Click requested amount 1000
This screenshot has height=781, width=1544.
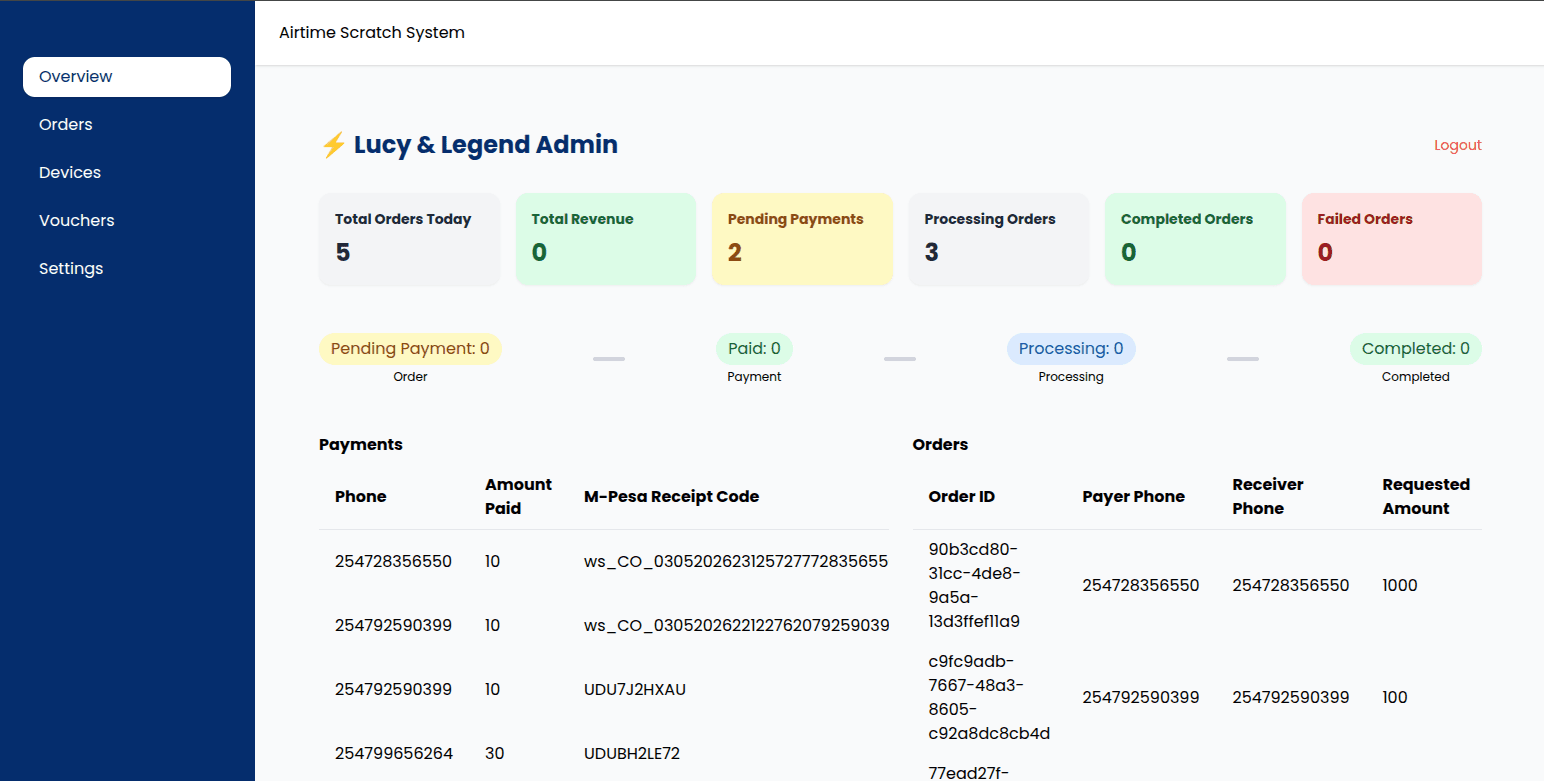coord(1400,586)
